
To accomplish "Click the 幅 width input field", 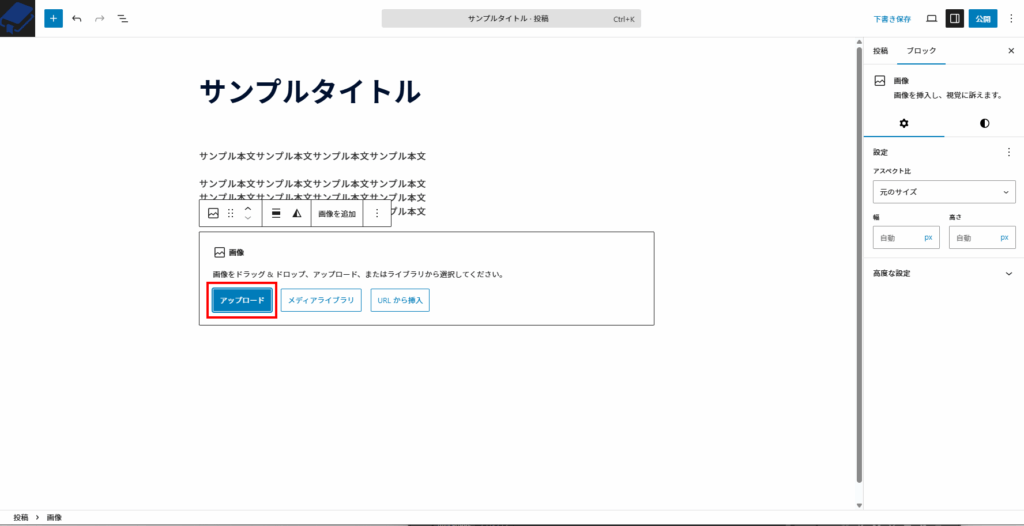I will click(897, 238).
